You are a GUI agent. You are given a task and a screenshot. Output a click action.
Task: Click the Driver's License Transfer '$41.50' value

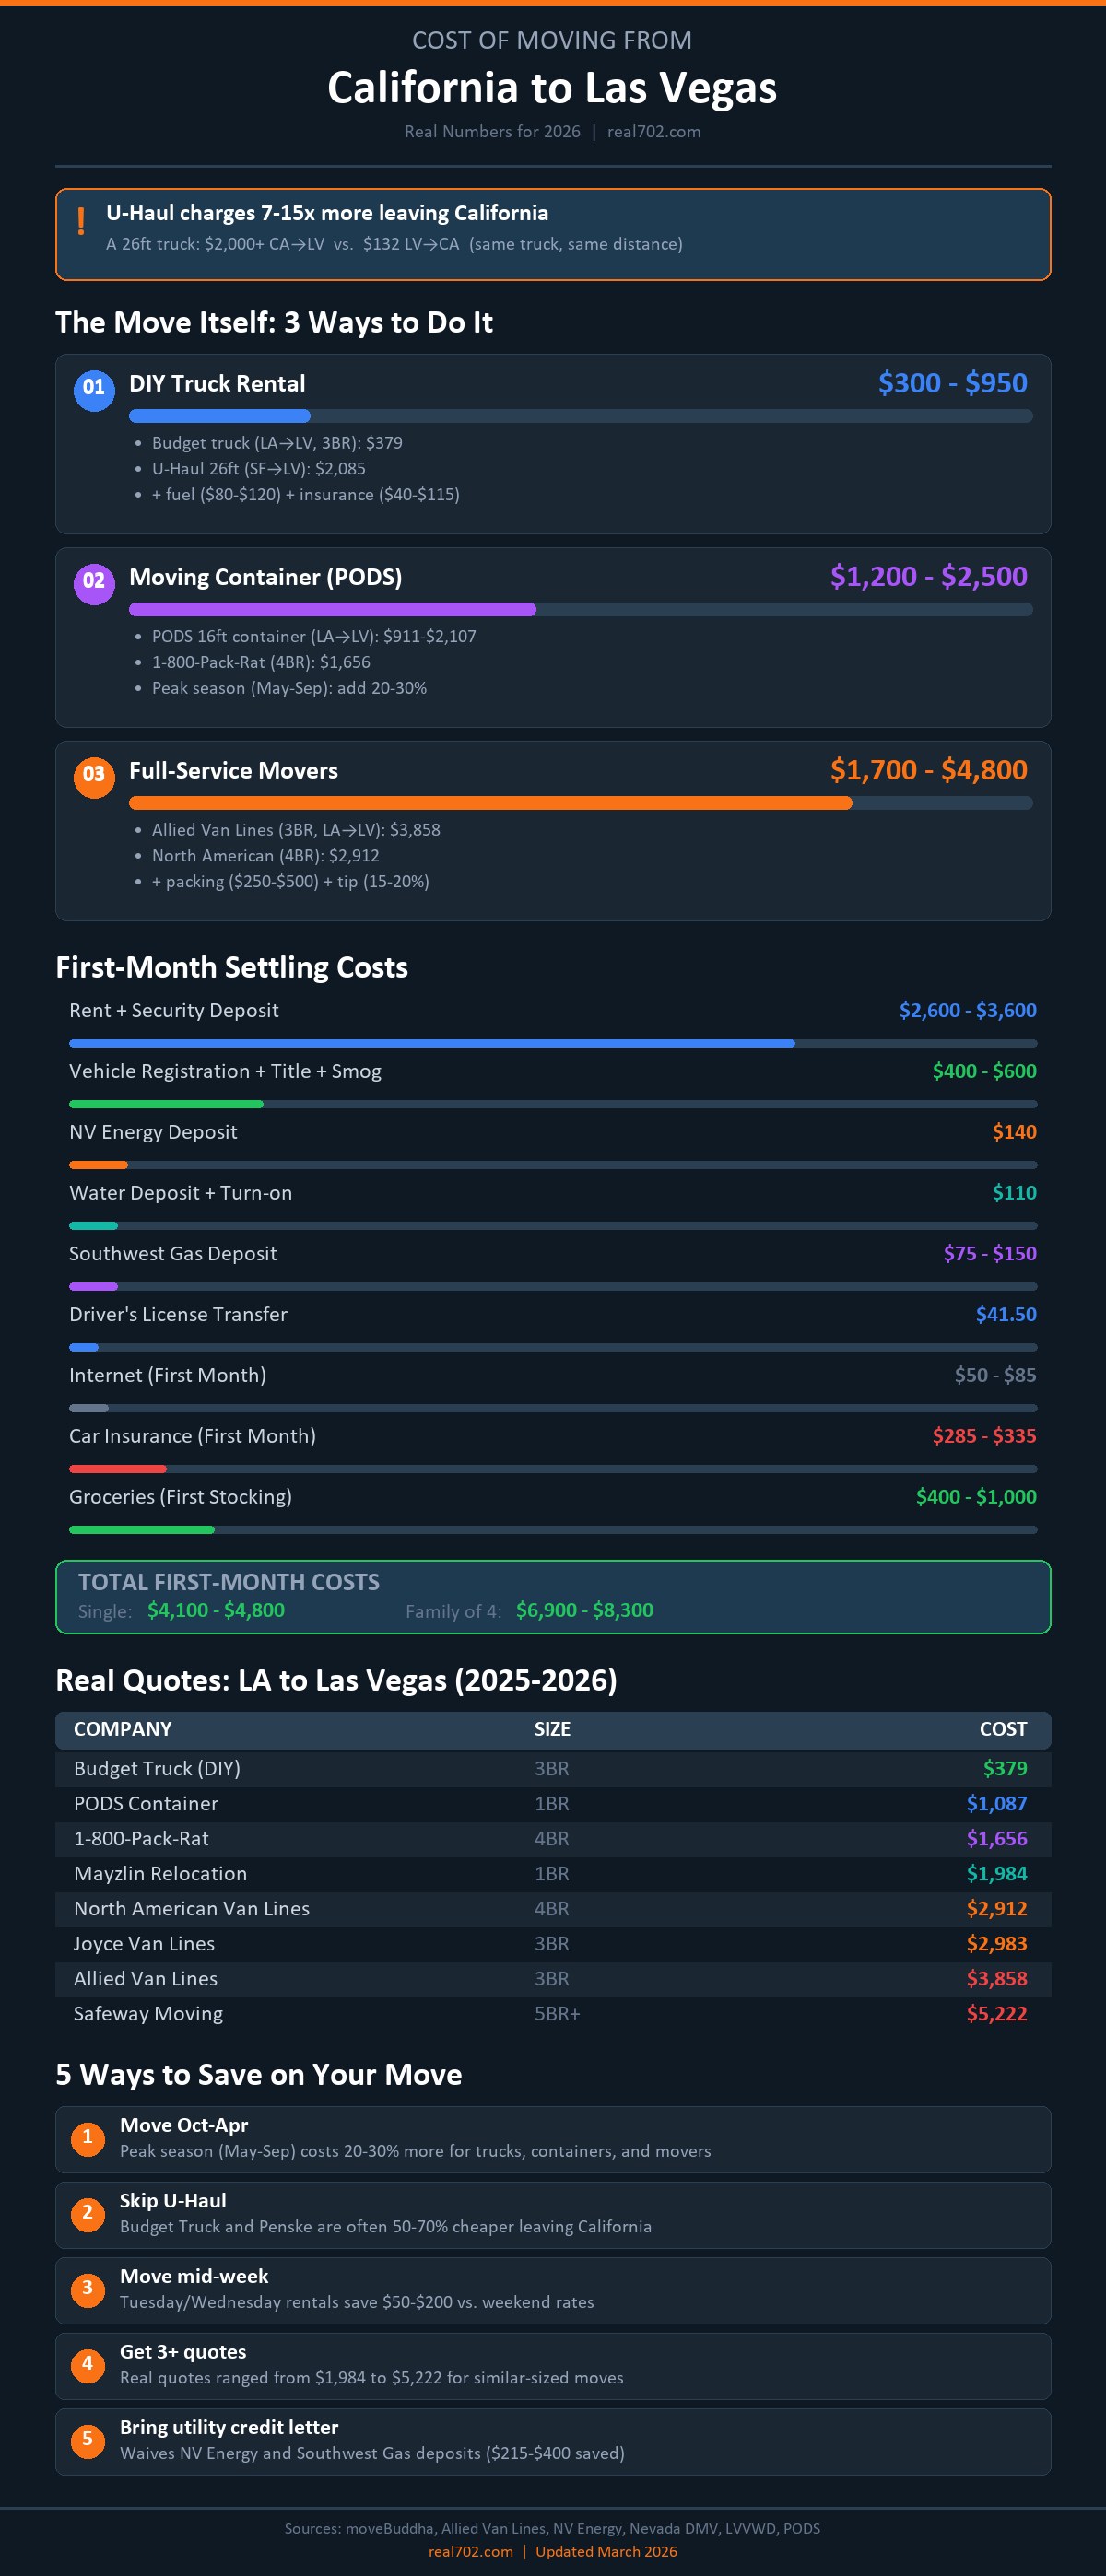click(1006, 1314)
